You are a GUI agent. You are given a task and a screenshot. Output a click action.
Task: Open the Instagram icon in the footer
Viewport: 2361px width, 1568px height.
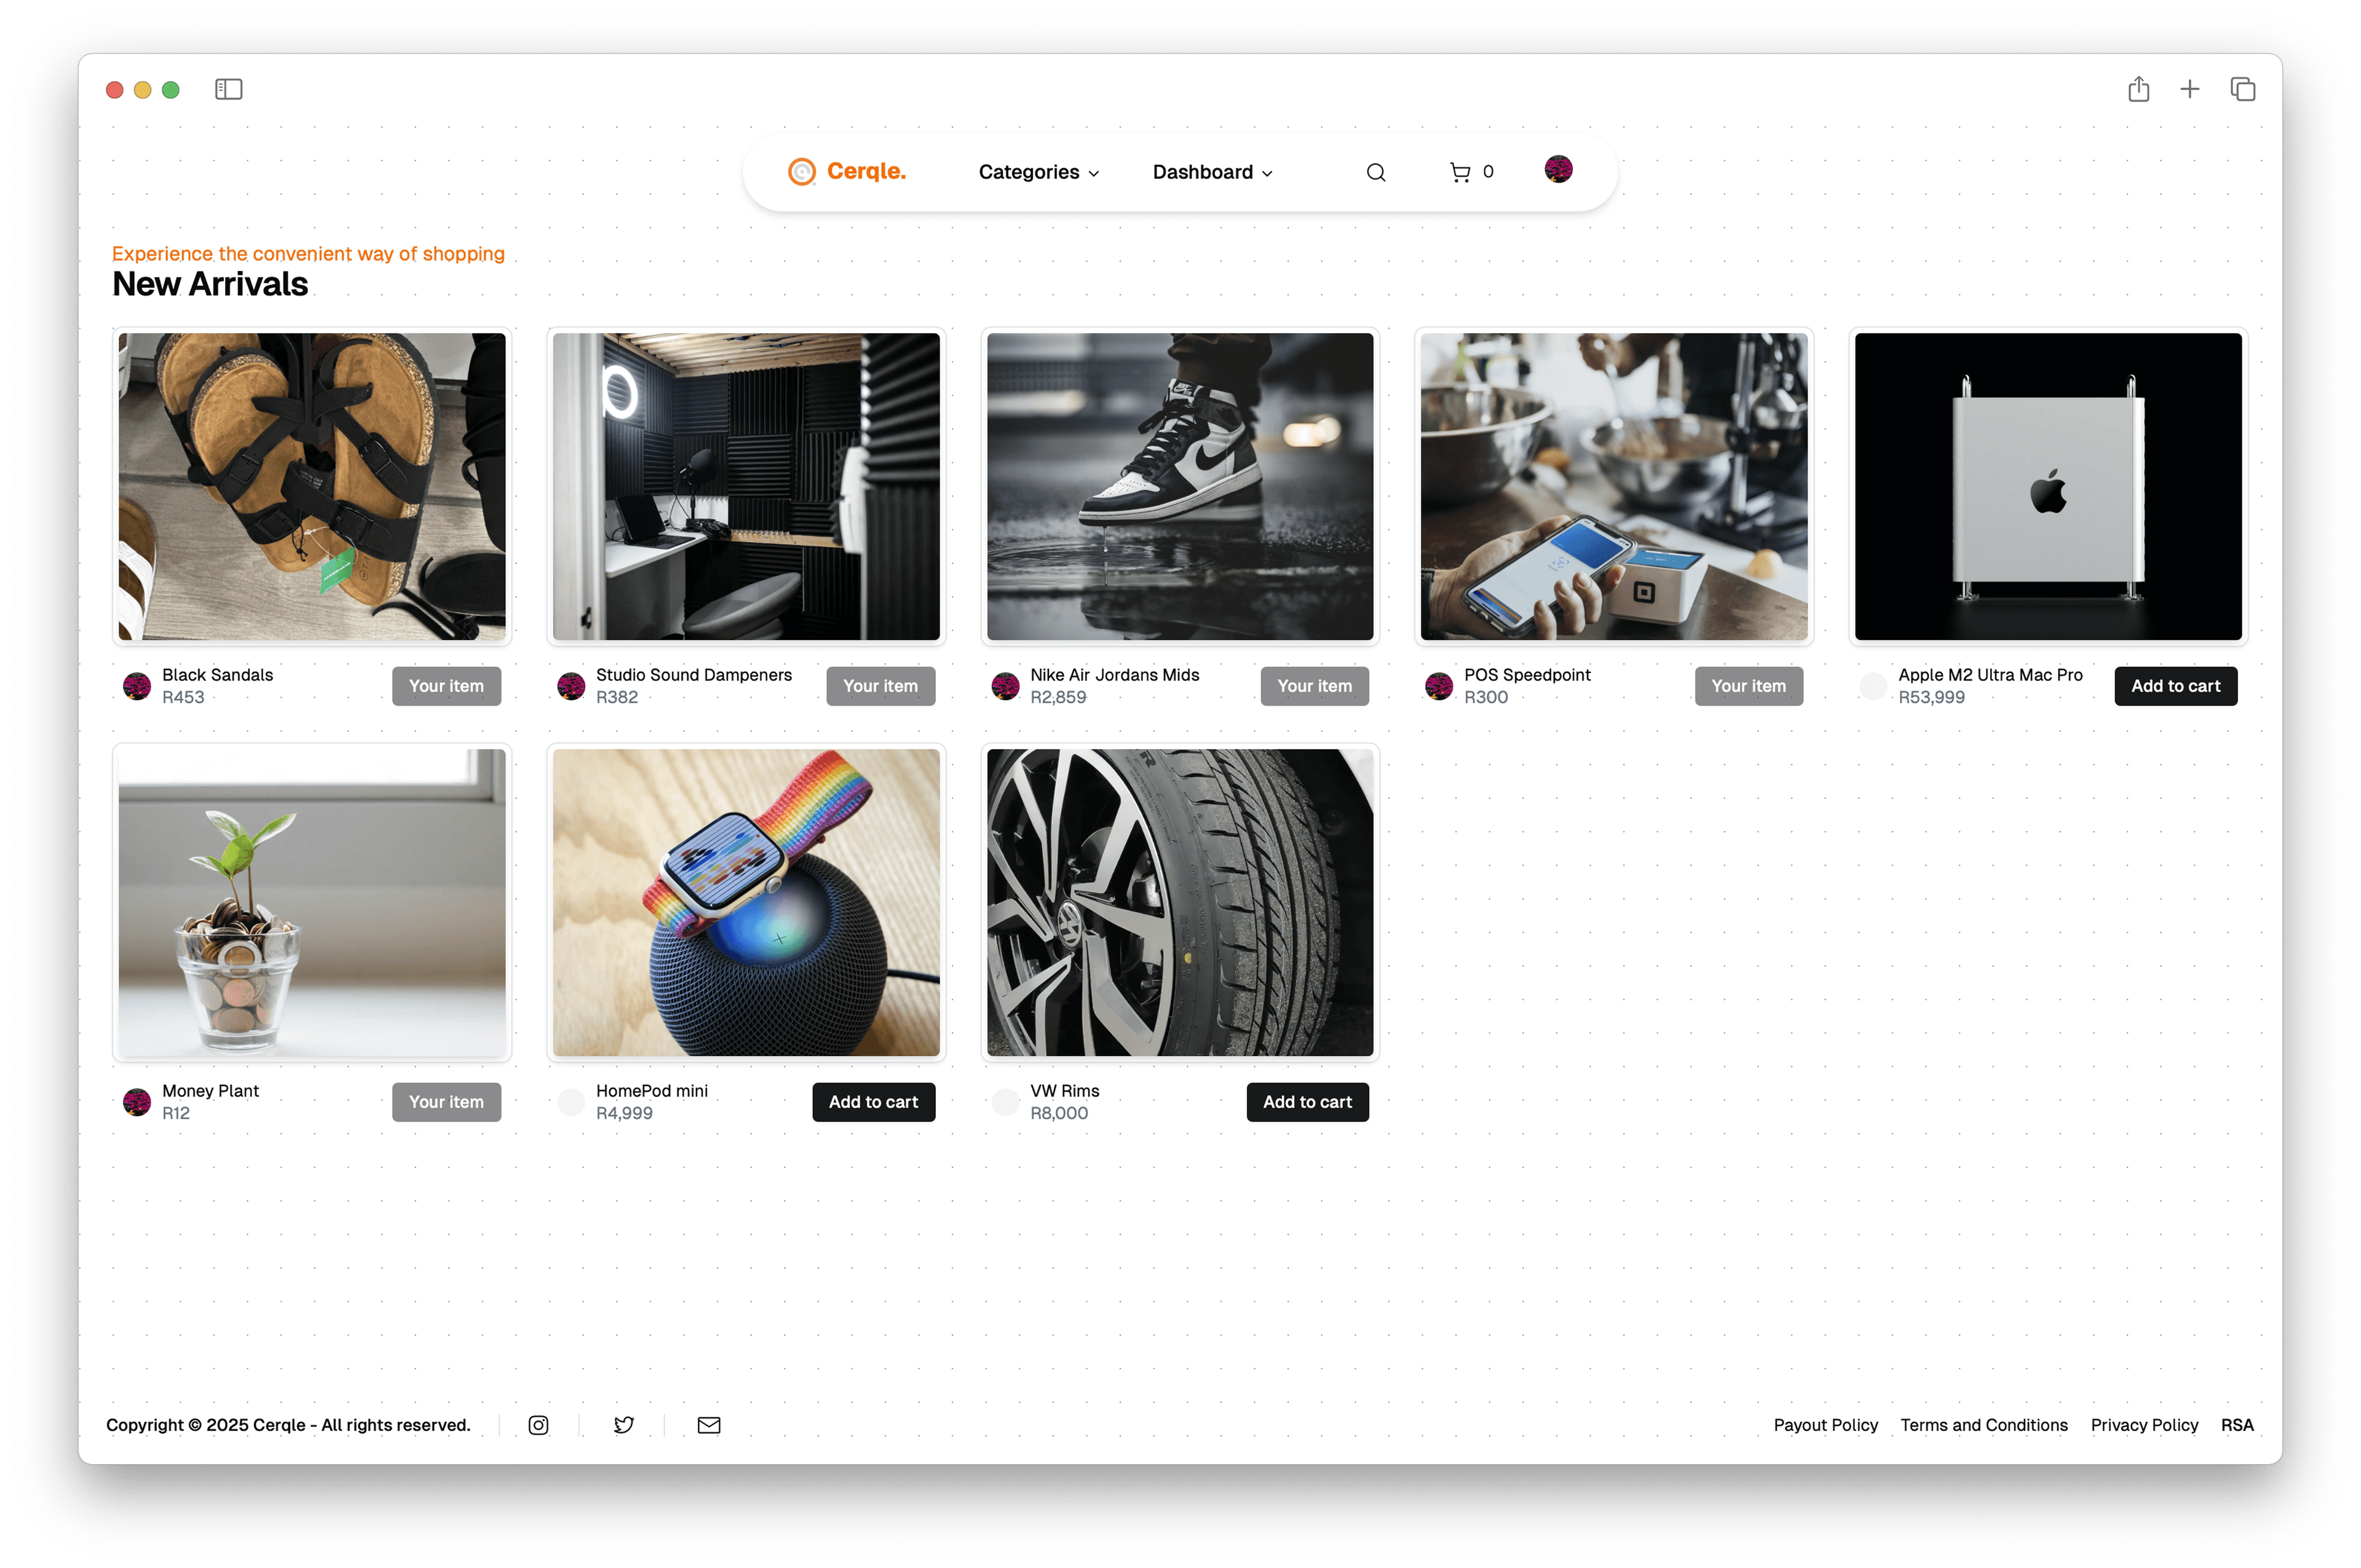[x=538, y=1425]
